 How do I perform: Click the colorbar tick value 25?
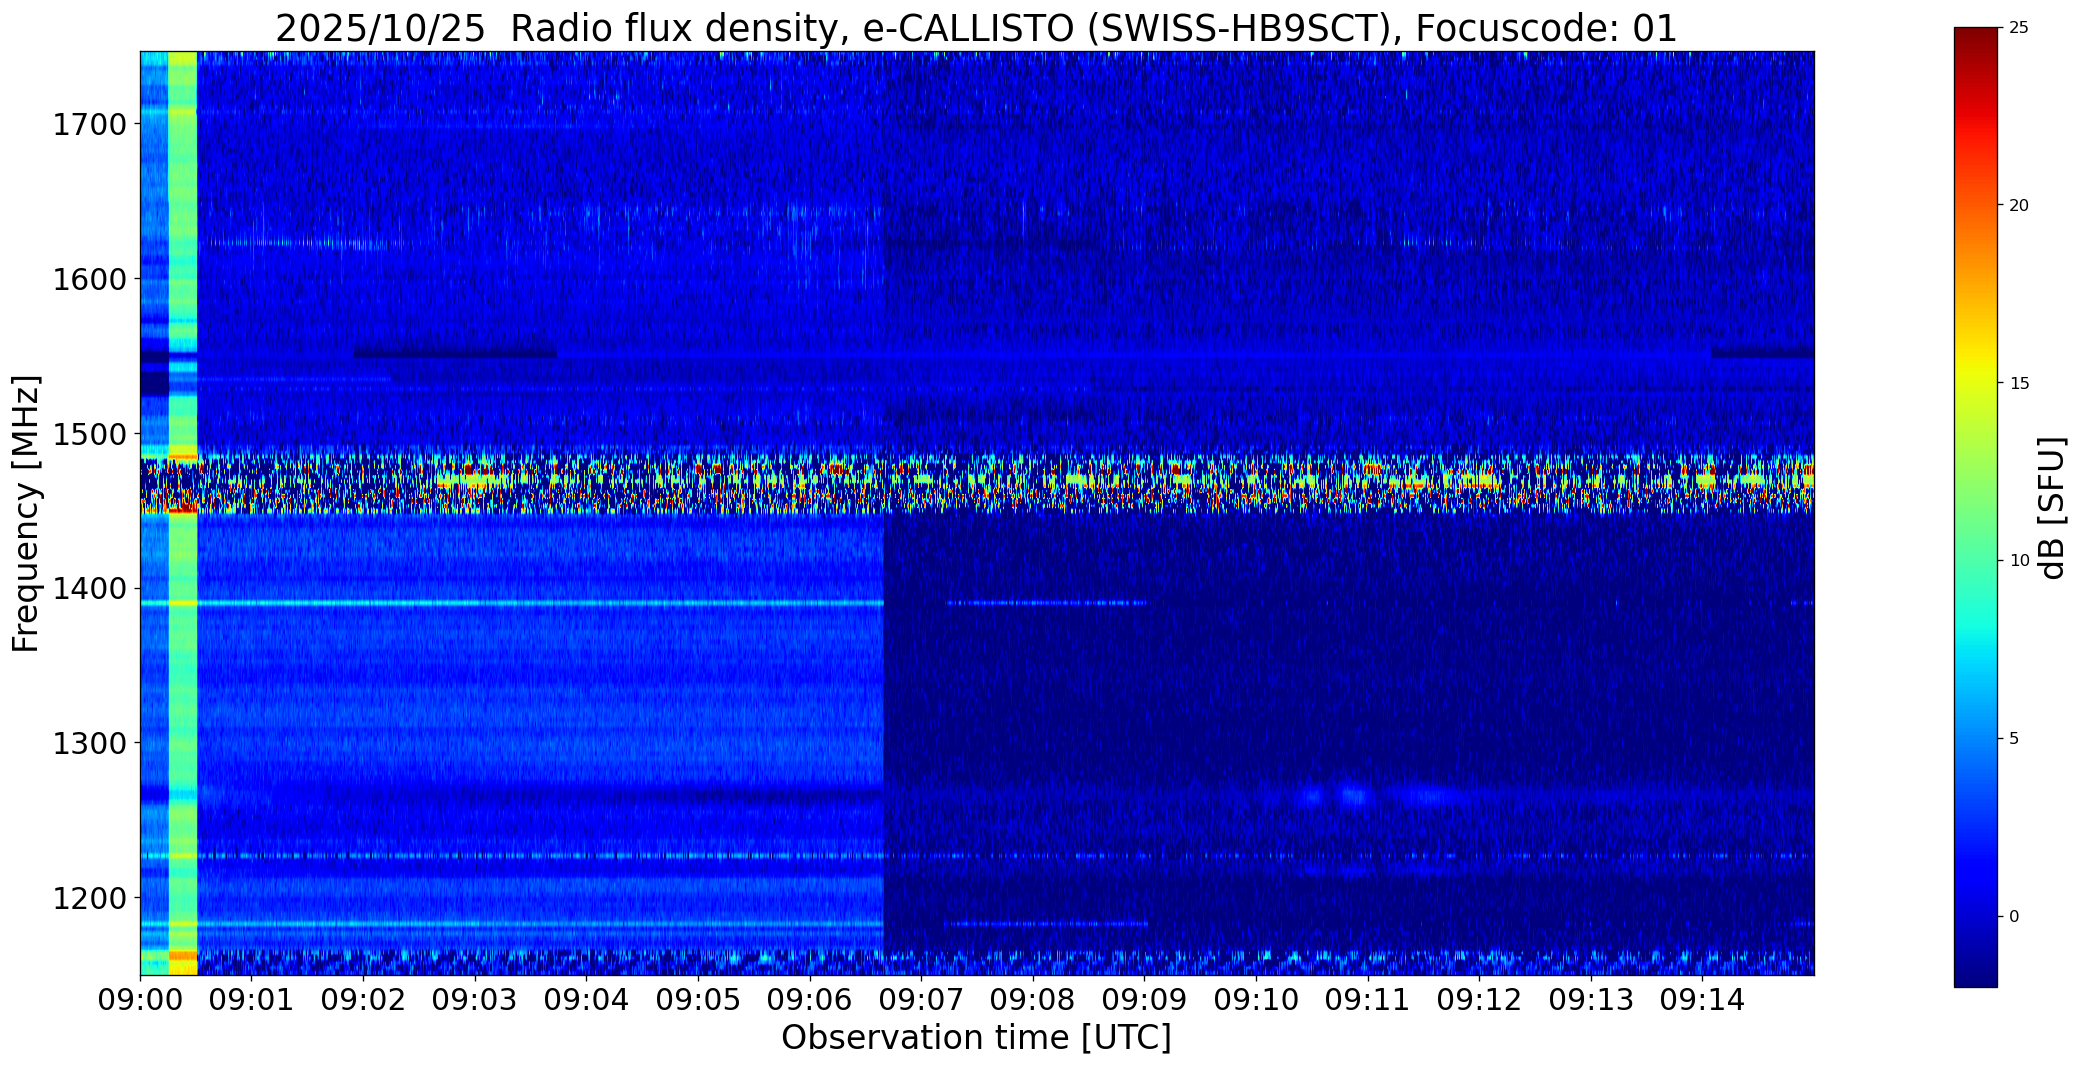(2019, 28)
